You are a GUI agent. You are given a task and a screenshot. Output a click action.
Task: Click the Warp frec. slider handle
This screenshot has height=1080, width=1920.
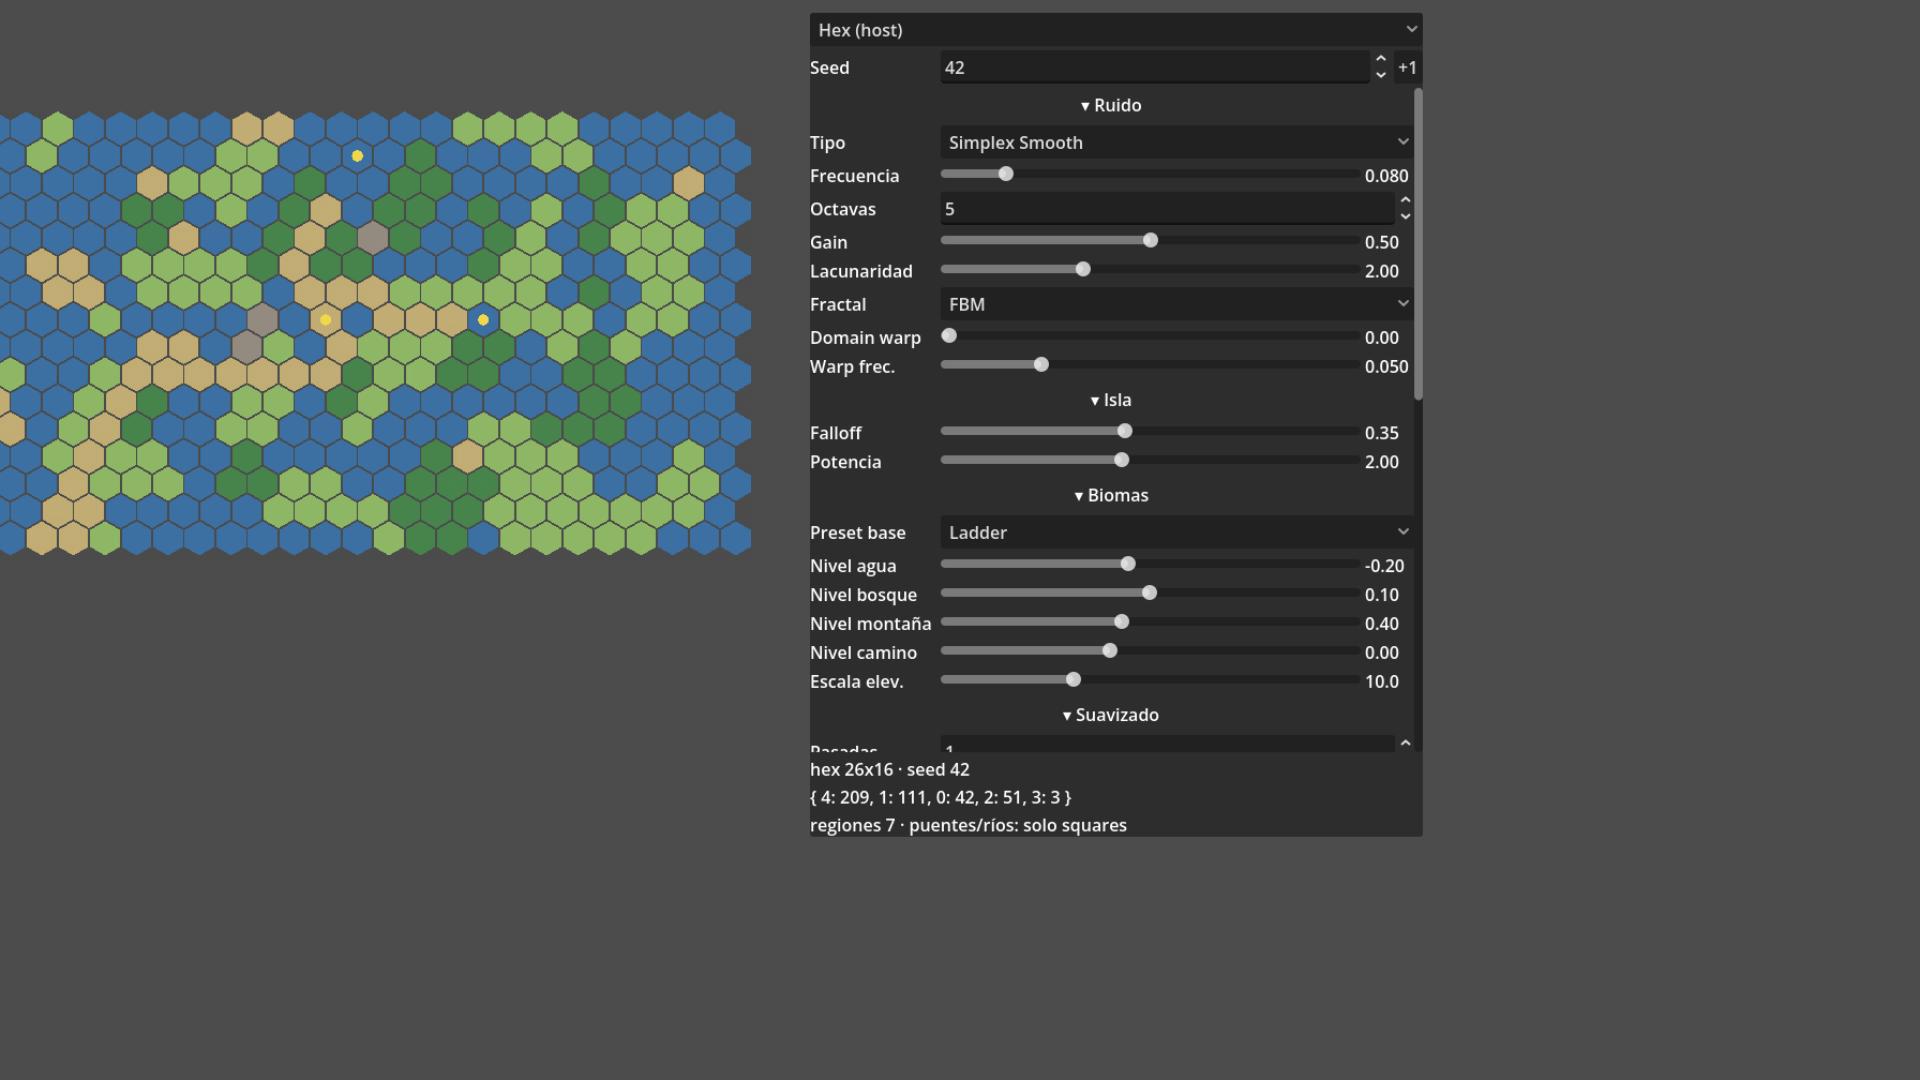click(1041, 365)
